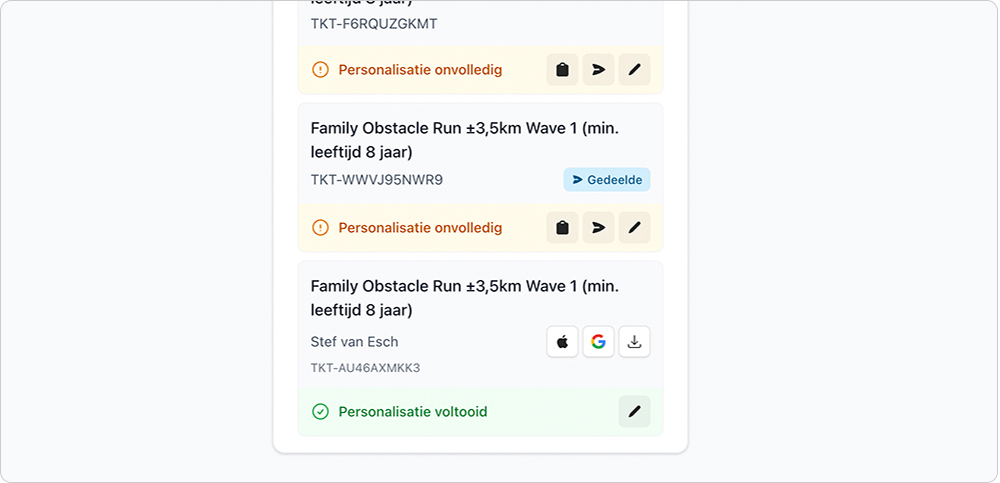Click 'Personalisatie onvolledig' on ticket TKT-F6RQUZGKMT
Viewport: 1000px width, 483px height.
click(420, 70)
